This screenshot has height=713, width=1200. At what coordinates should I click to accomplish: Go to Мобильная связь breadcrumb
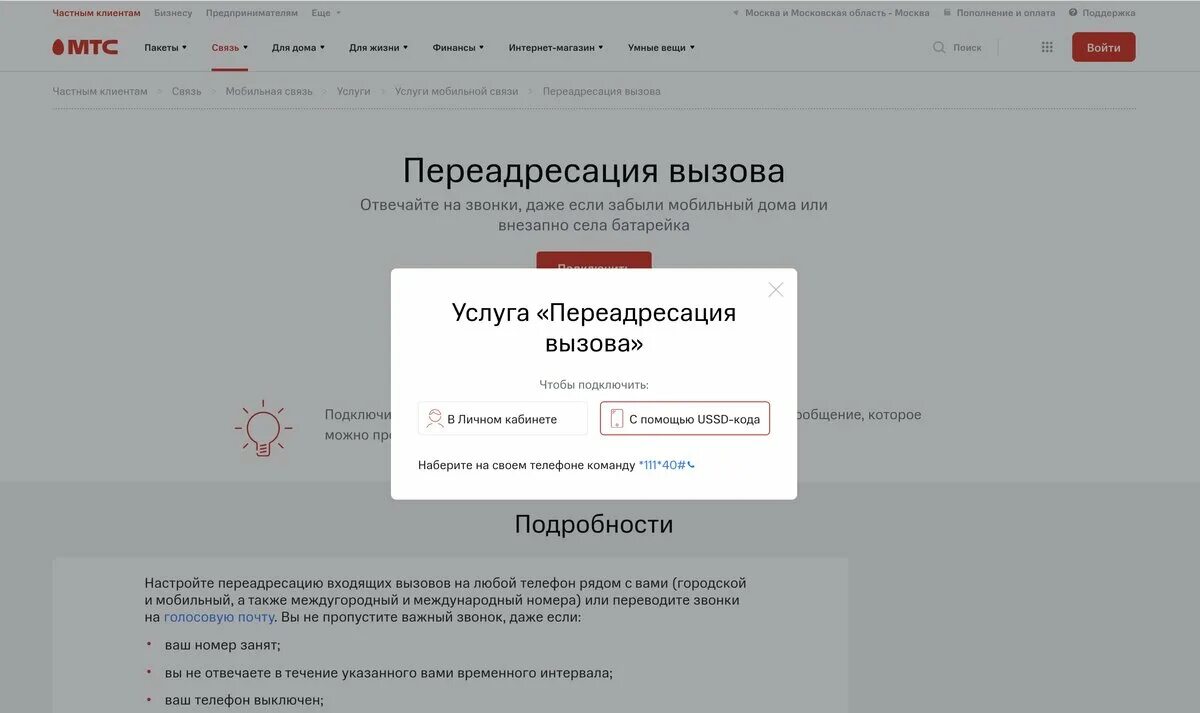pyautogui.click(x=269, y=91)
